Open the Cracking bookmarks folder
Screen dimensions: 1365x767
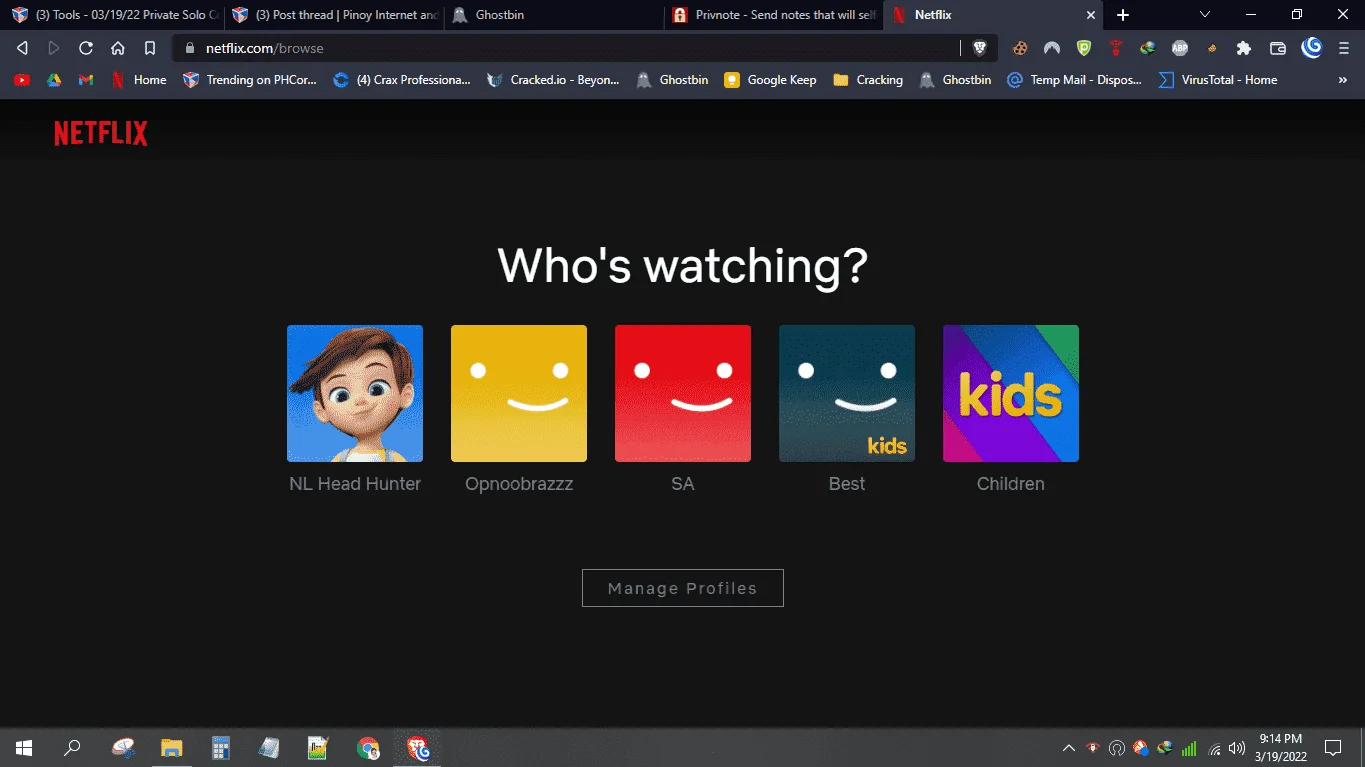[x=868, y=80]
